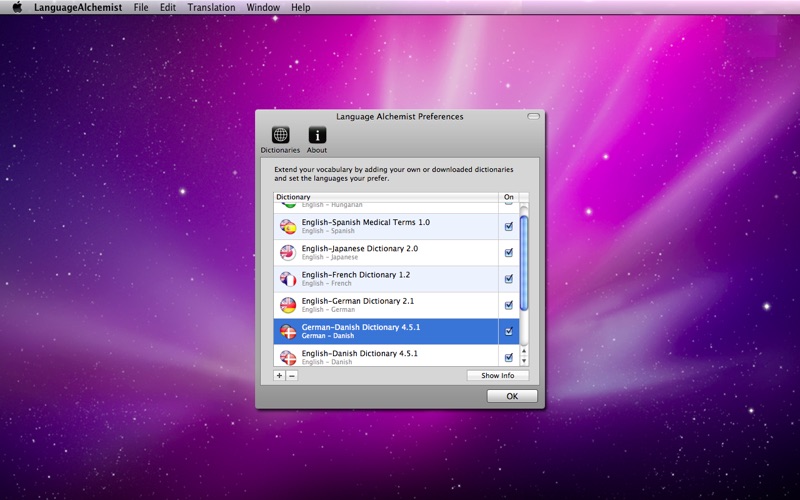Open the LanguageAlchemist application menu

(78, 7)
